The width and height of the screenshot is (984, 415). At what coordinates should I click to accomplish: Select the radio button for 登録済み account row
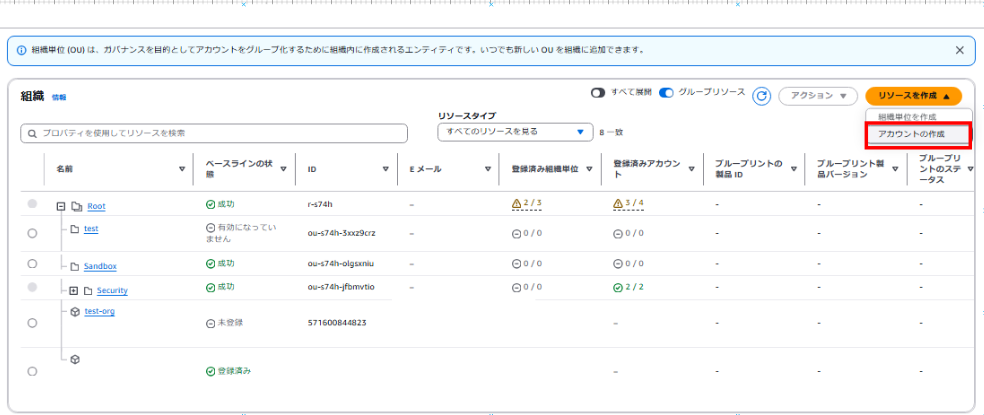pos(32,371)
